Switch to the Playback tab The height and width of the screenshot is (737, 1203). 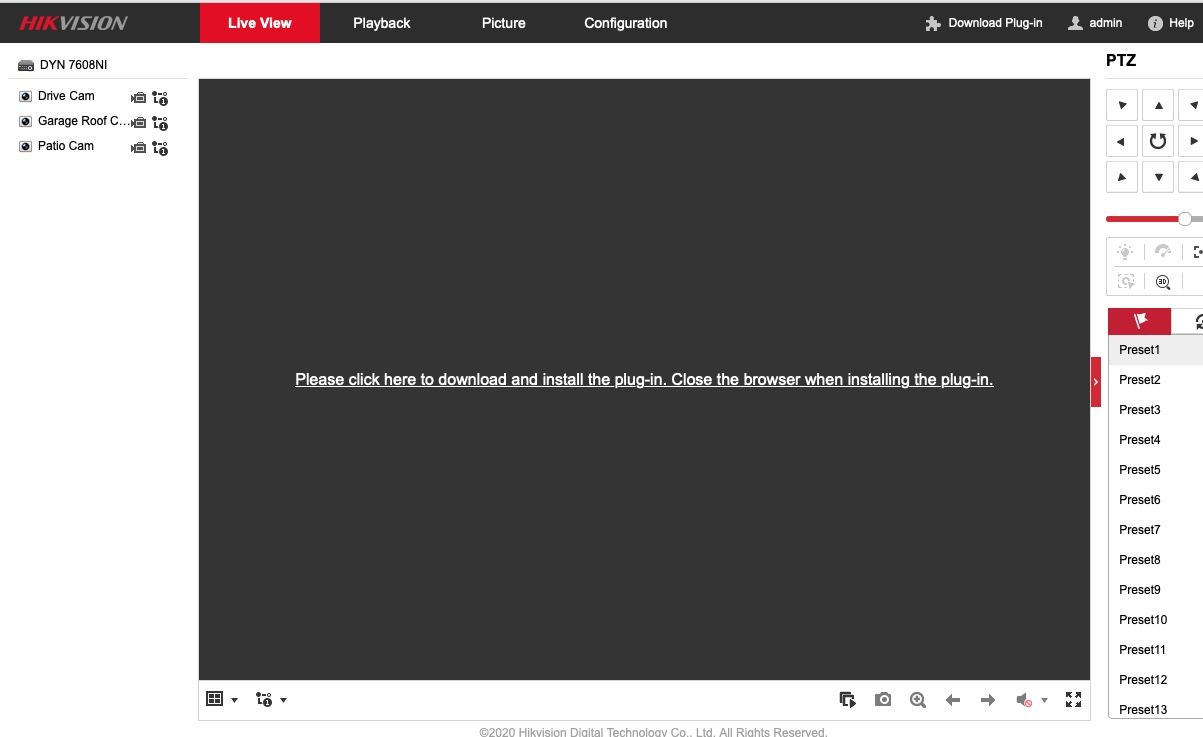[381, 23]
